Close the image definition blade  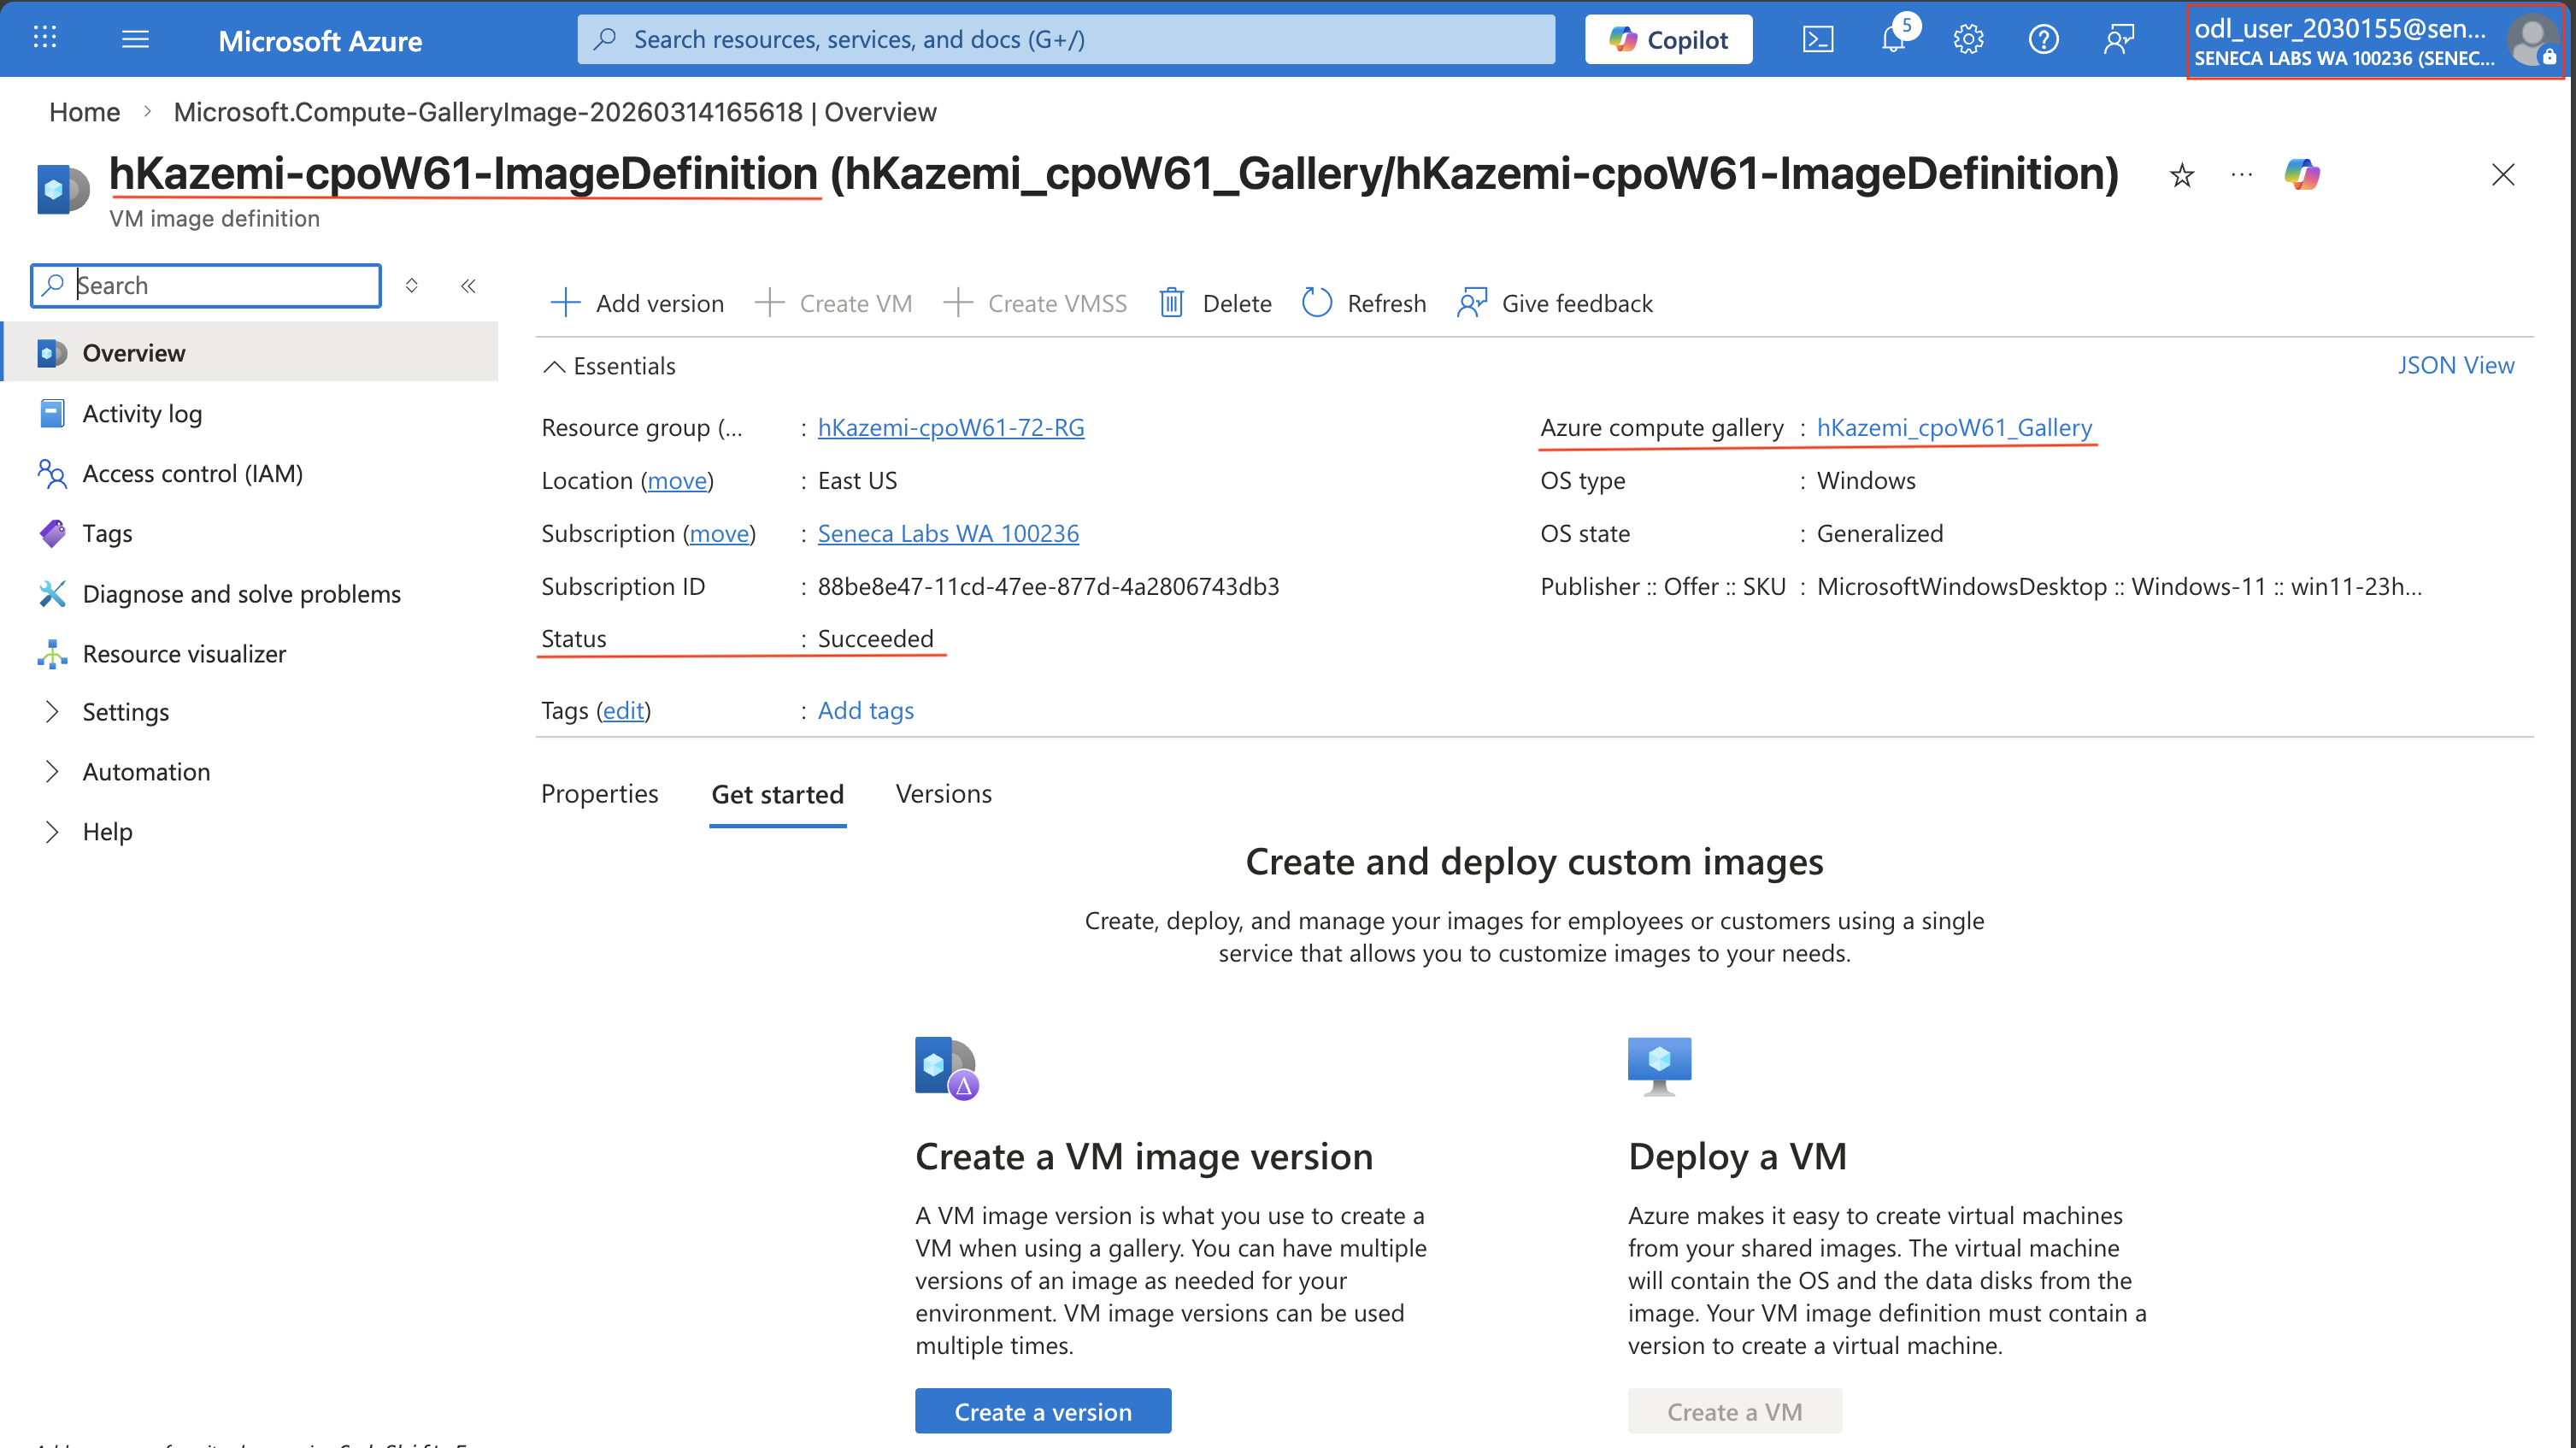tap(2503, 175)
